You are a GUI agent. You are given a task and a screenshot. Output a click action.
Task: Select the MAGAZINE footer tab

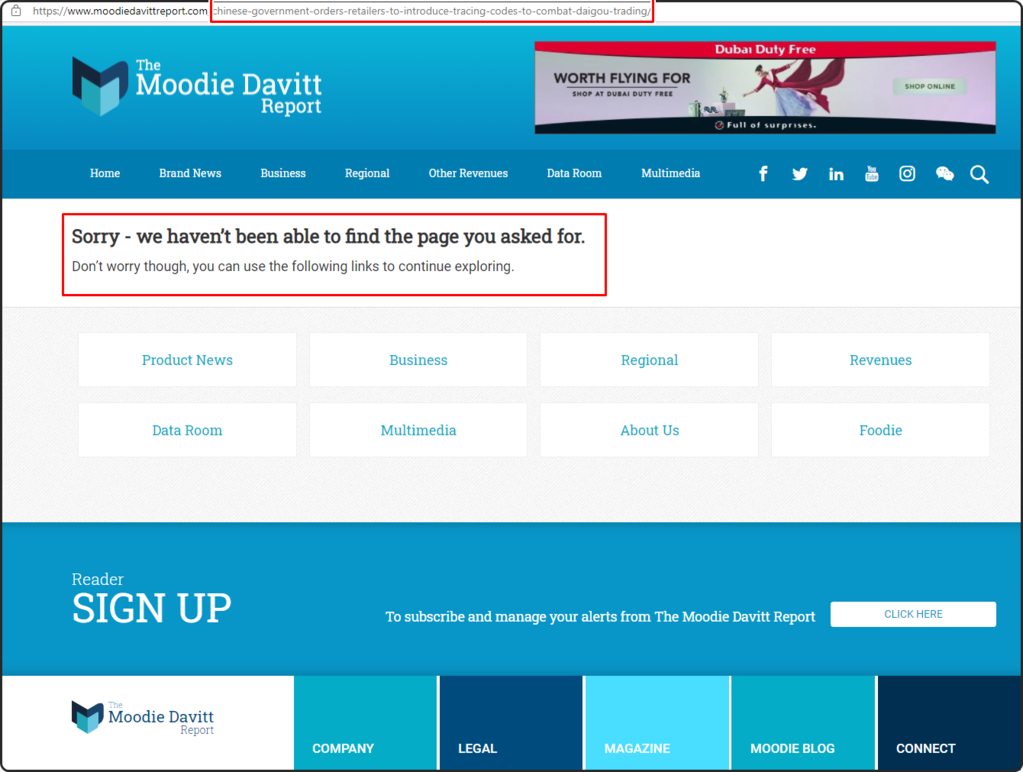[x=637, y=748]
